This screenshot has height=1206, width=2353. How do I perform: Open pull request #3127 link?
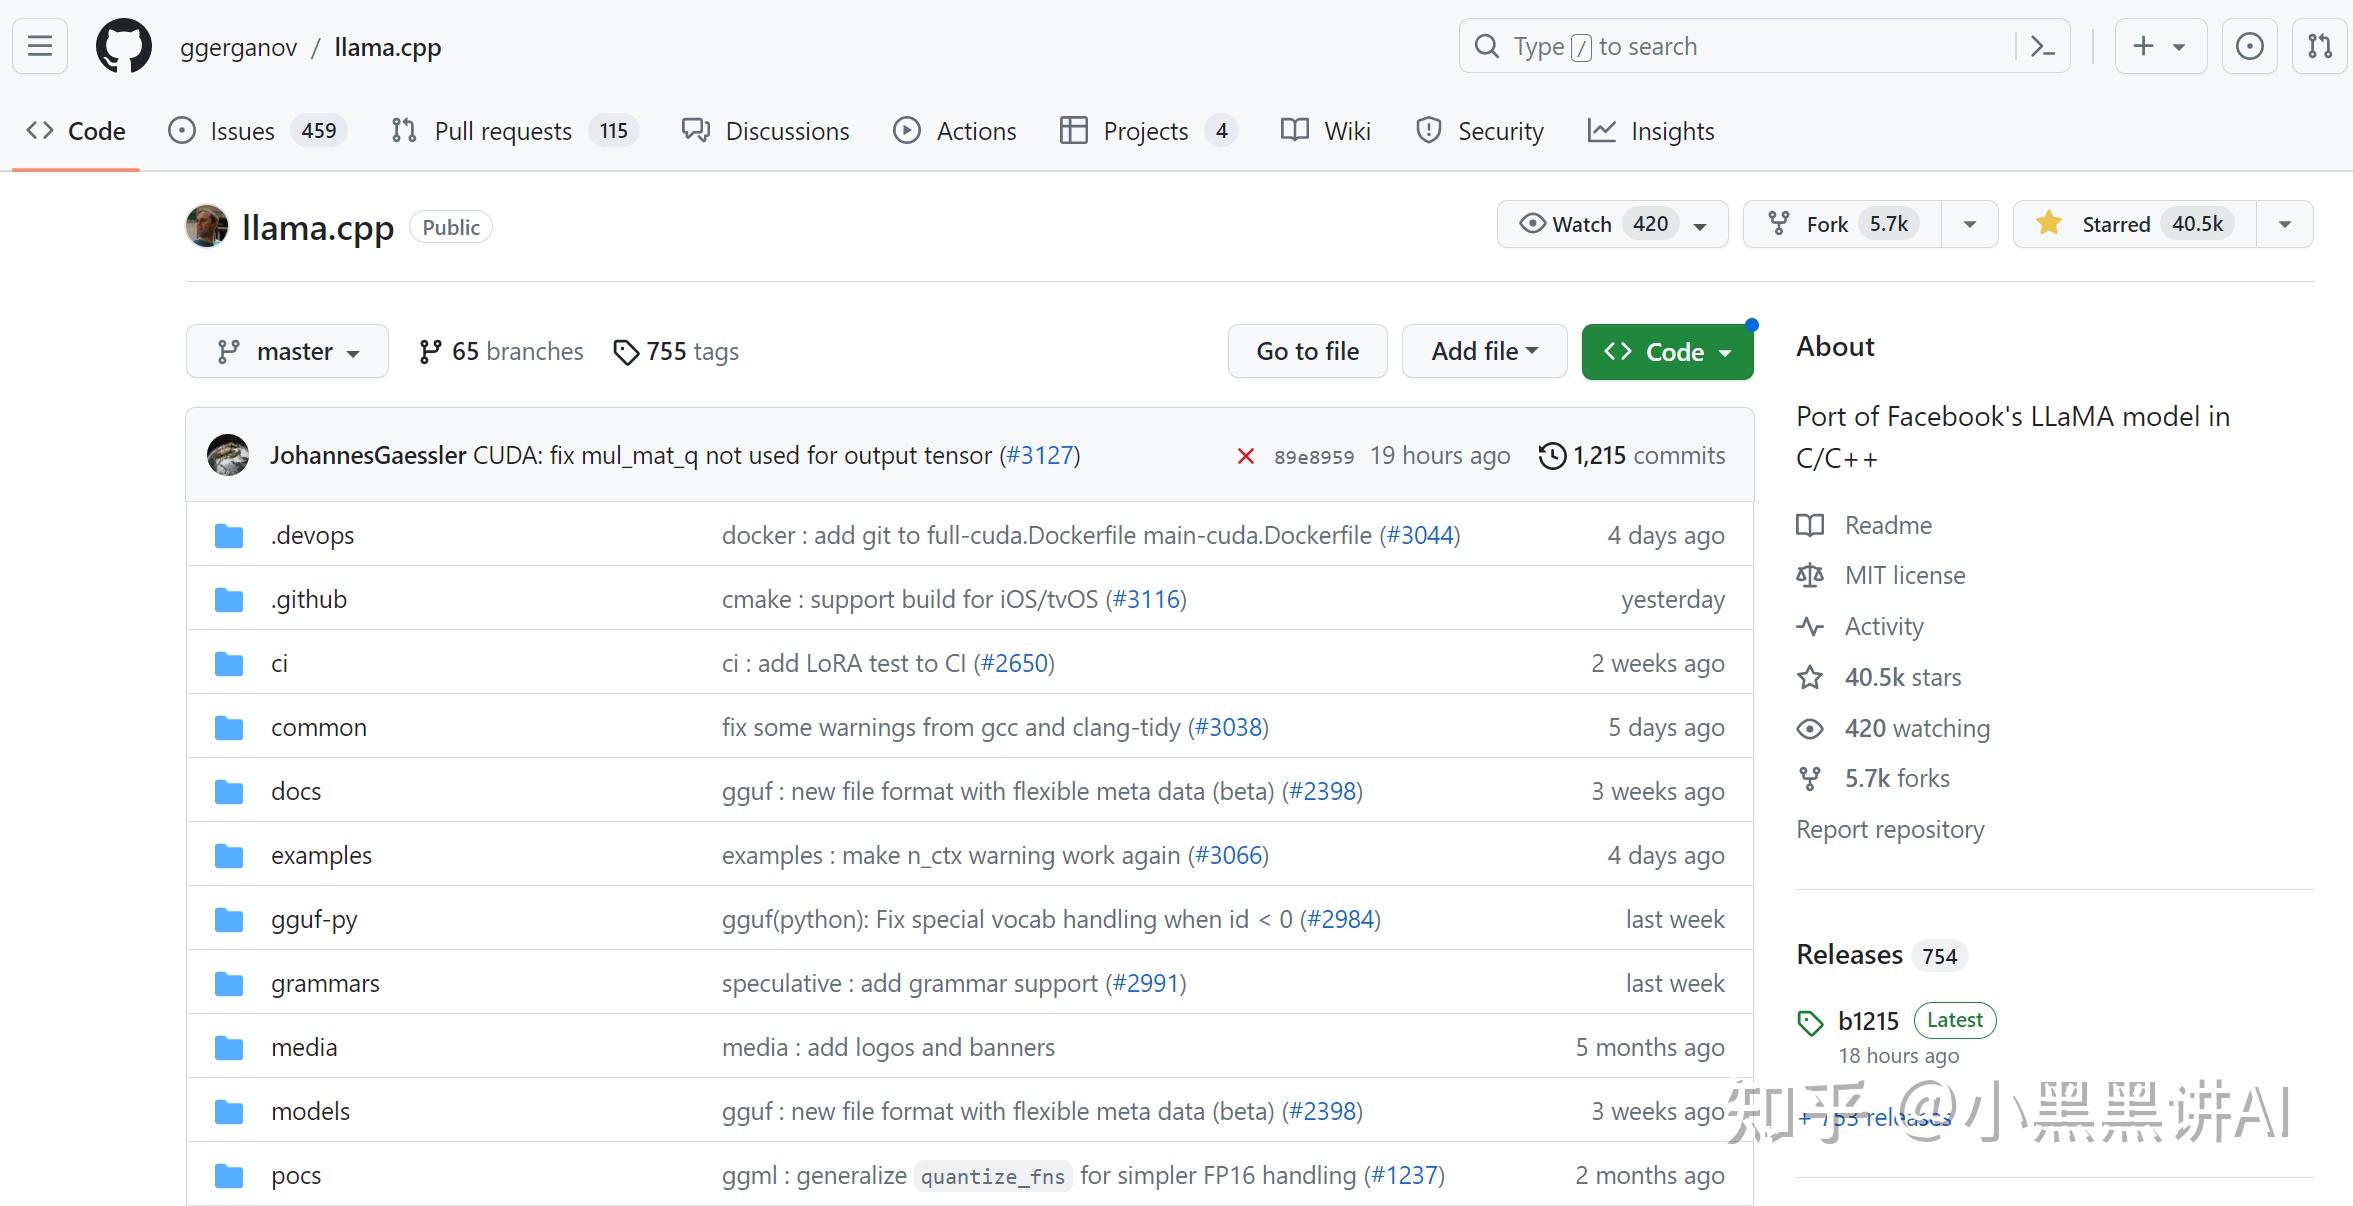pos(1040,456)
